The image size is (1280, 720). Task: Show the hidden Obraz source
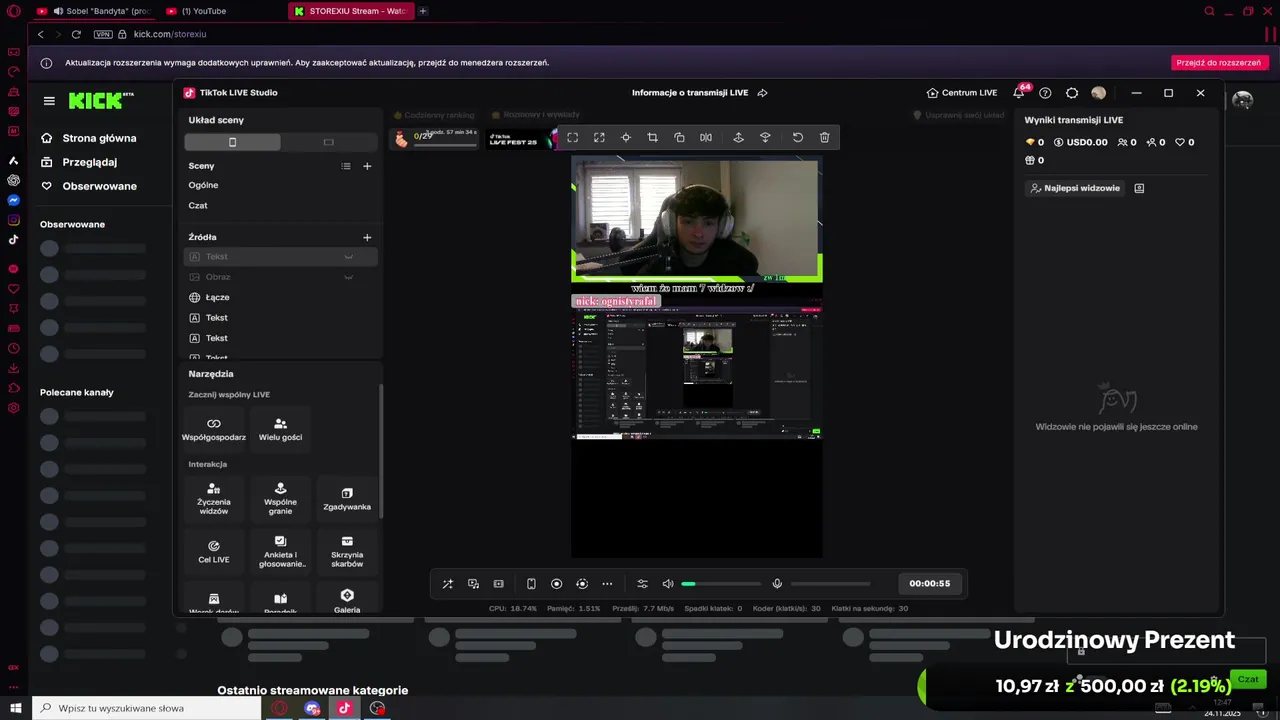tap(349, 277)
